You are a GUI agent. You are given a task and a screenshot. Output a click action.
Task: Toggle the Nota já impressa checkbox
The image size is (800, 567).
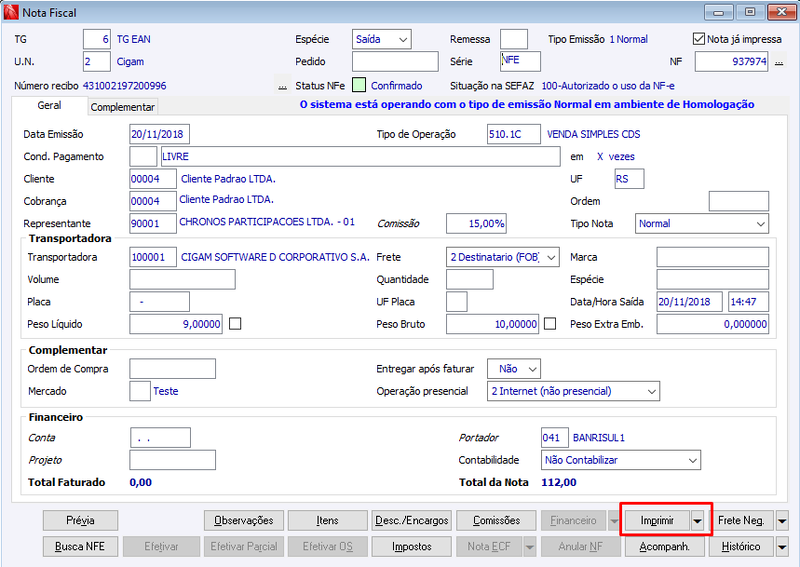pos(699,39)
